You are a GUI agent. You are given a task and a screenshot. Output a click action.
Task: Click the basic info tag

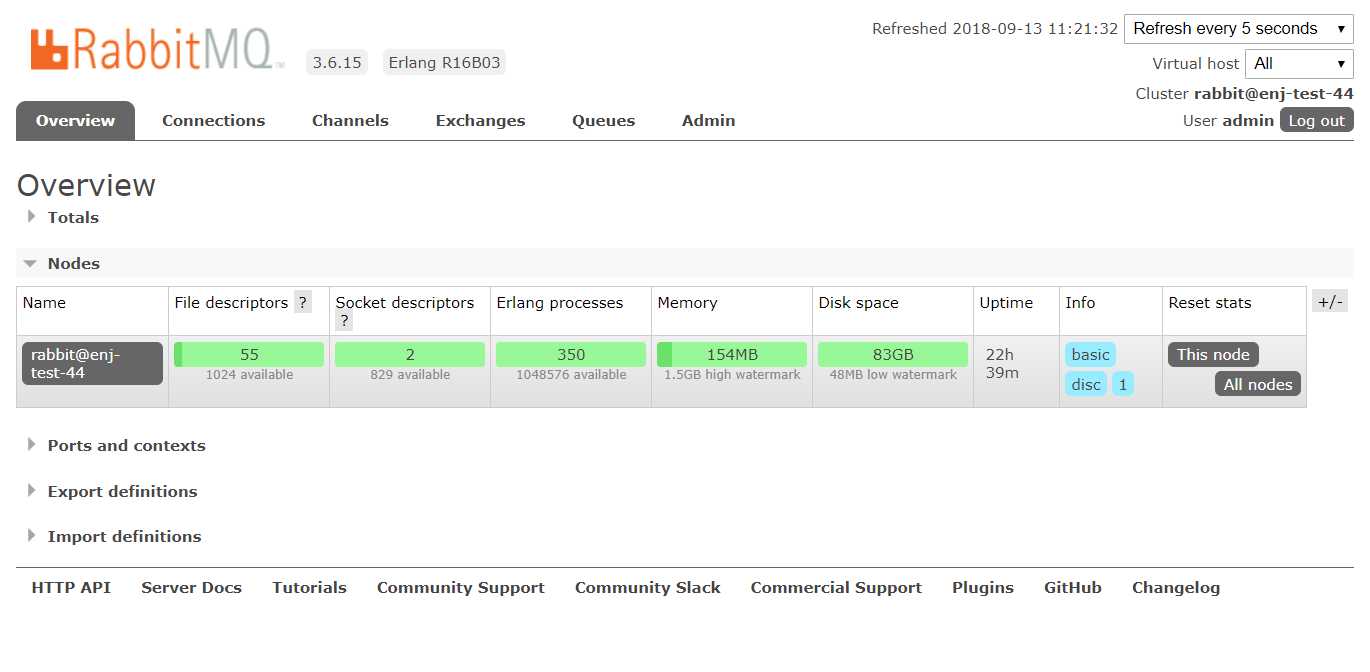point(1090,354)
